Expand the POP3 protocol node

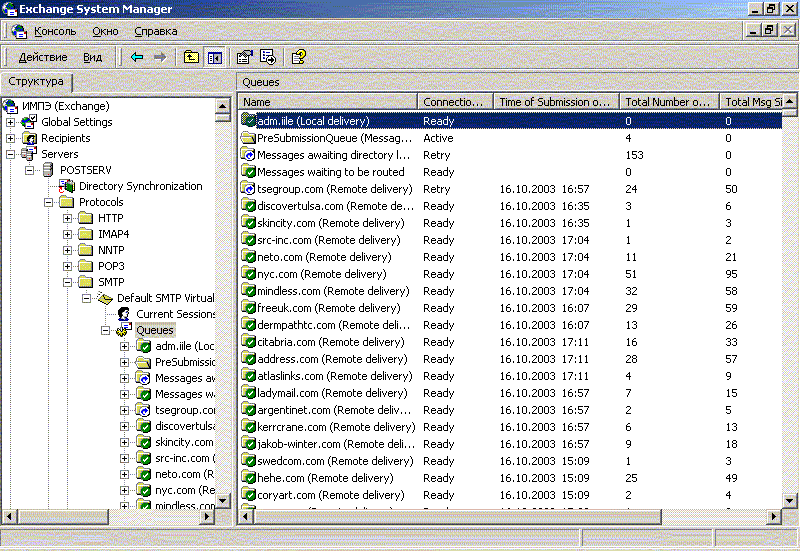(67, 266)
